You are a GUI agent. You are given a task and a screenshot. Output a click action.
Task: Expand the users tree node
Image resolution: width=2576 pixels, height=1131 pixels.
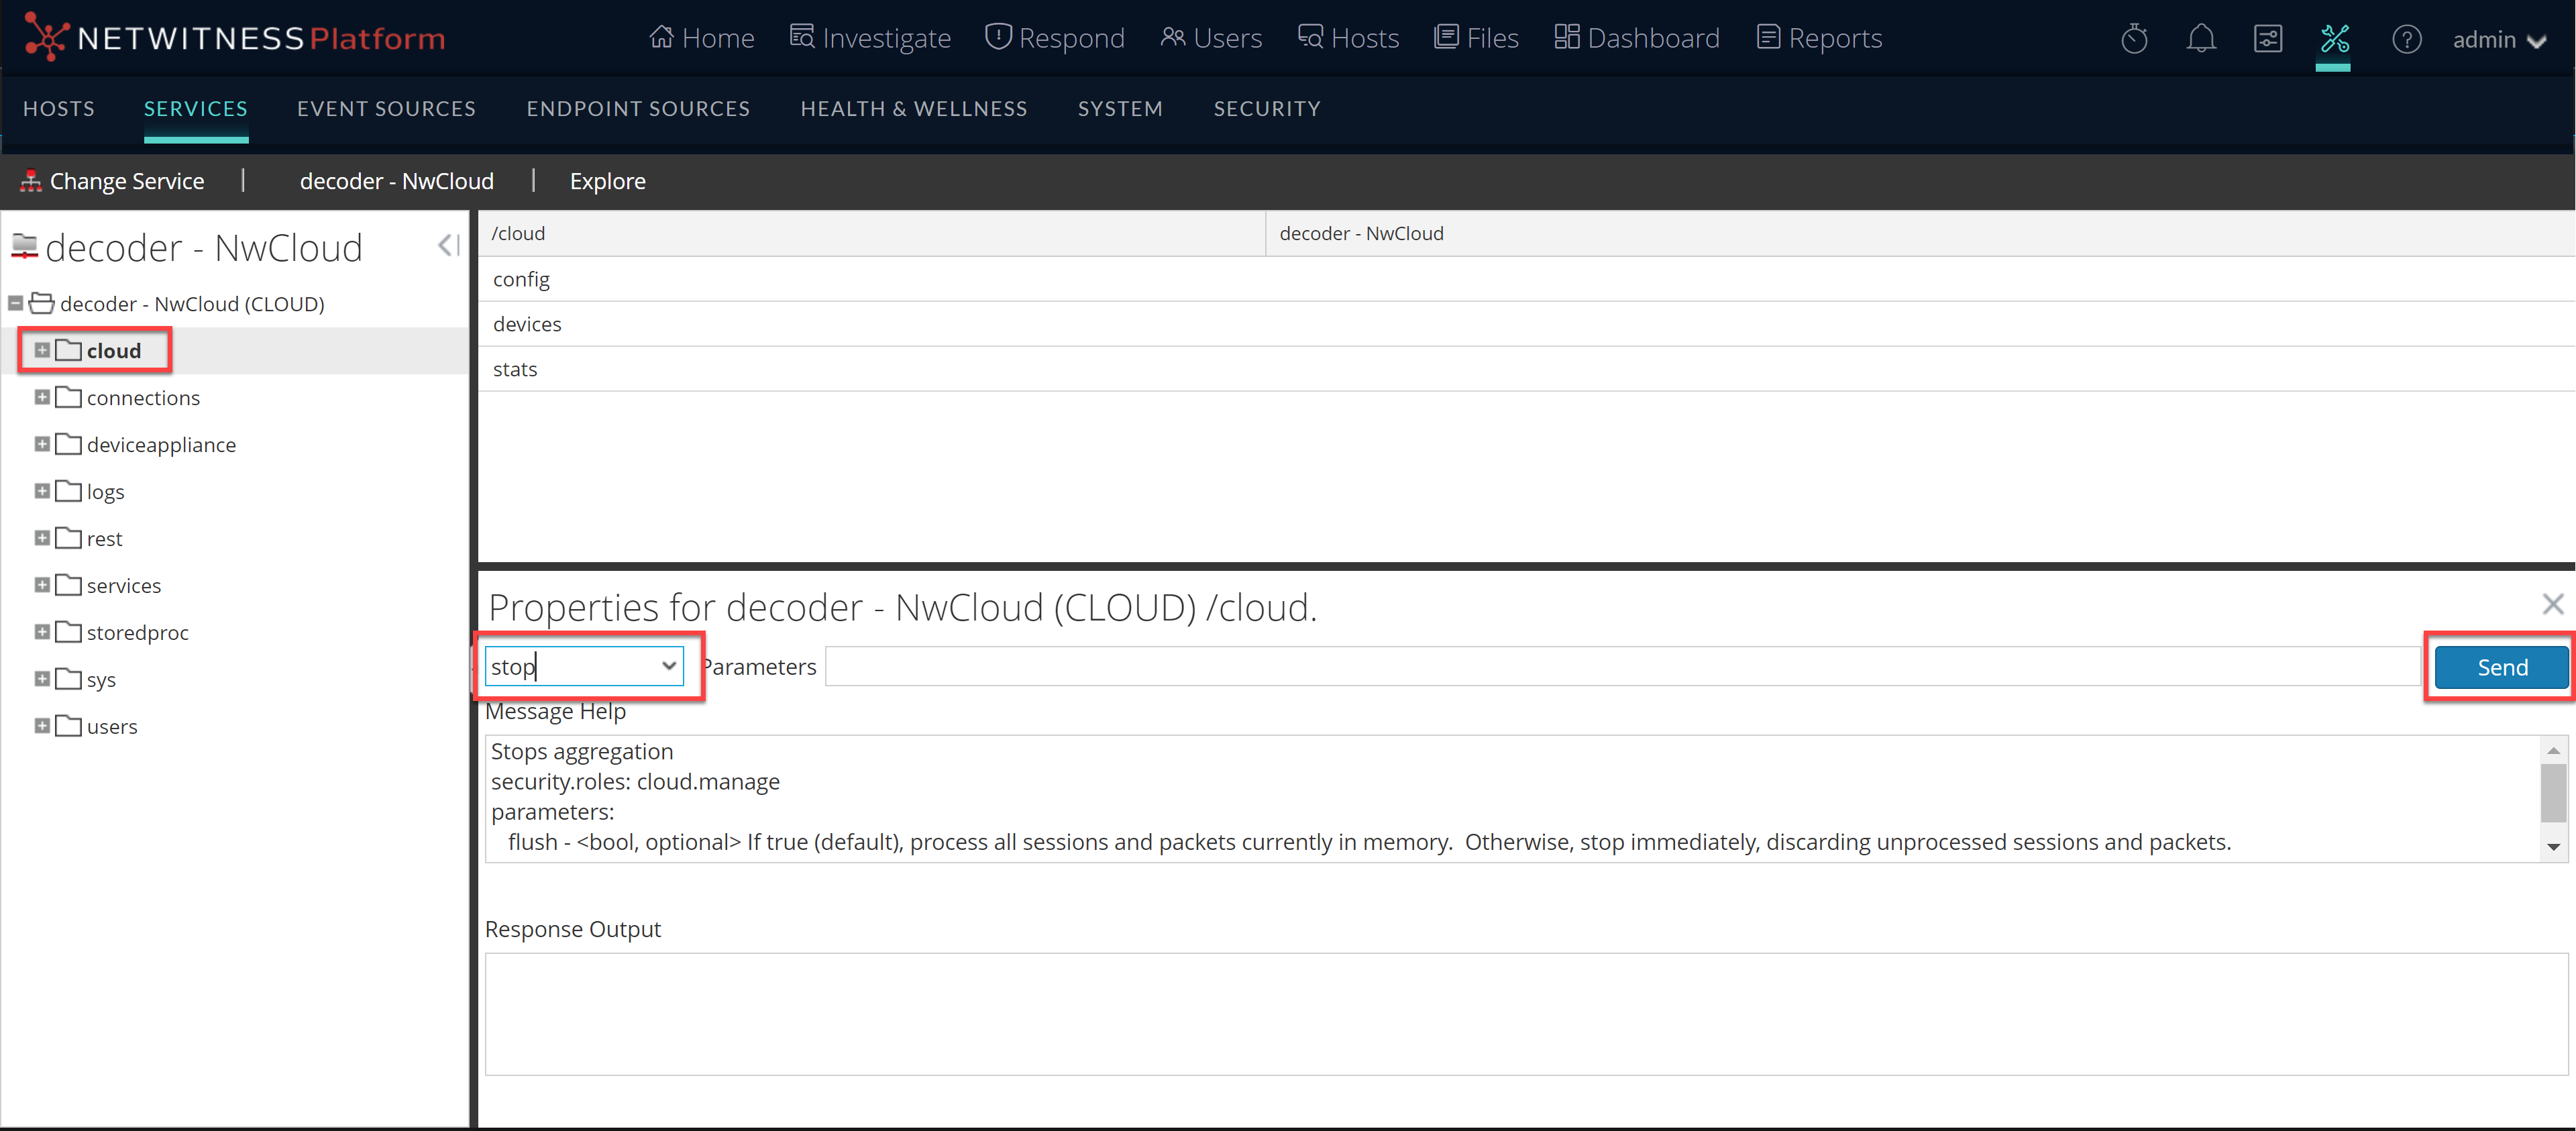[x=42, y=726]
